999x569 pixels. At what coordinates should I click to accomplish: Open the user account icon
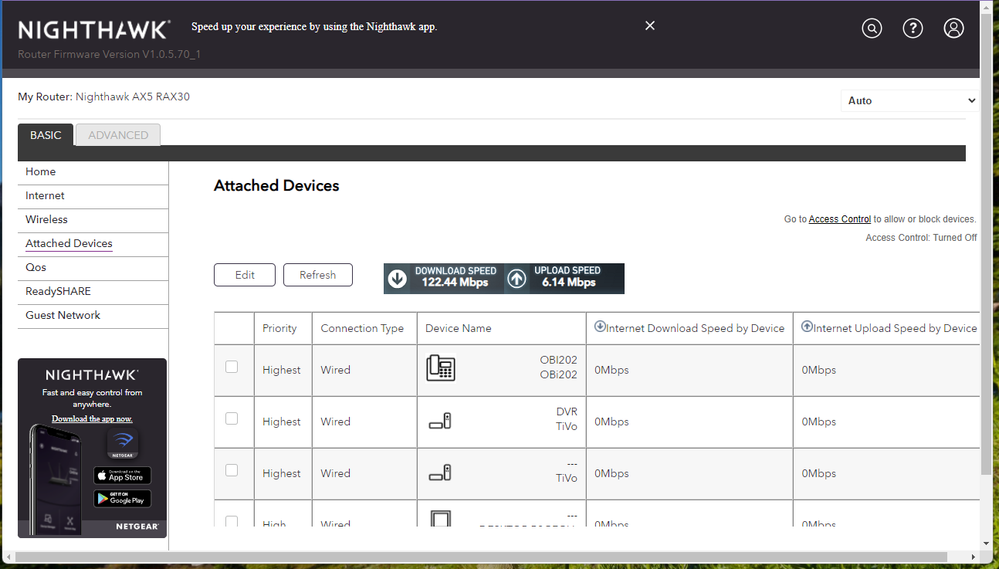coord(953,28)
